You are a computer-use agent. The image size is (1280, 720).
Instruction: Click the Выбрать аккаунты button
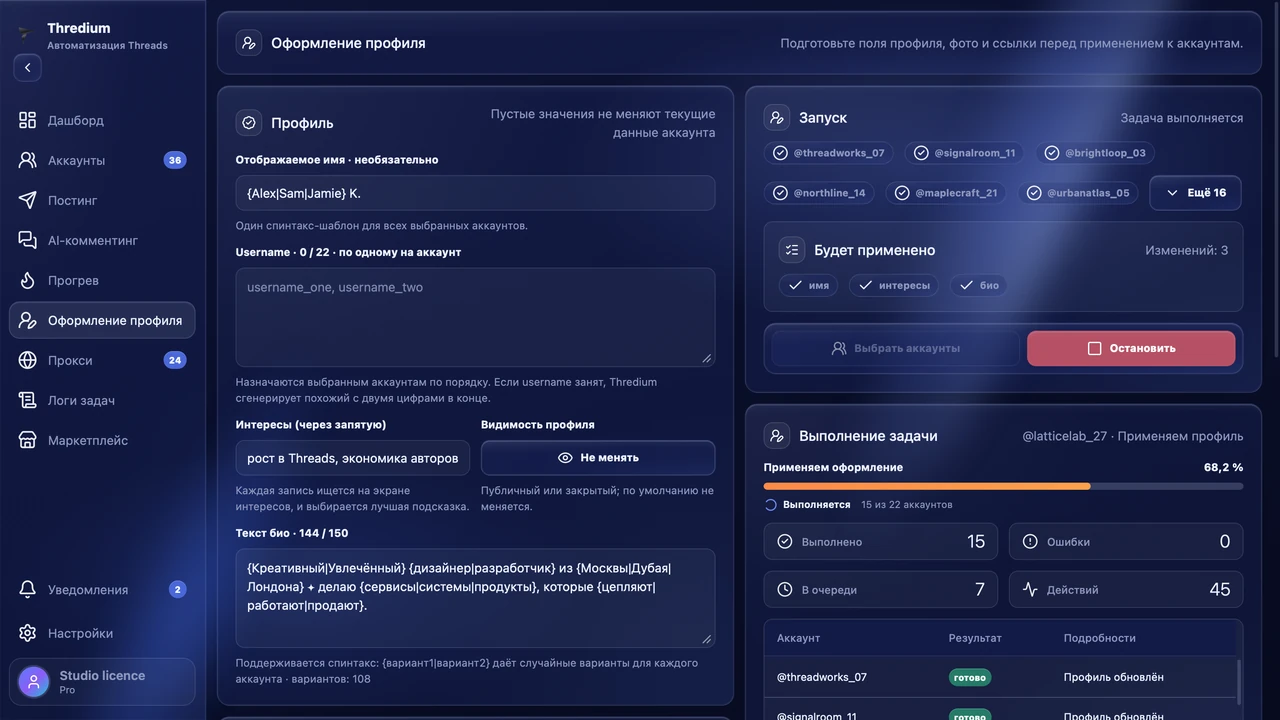click(x=895, y=348)
